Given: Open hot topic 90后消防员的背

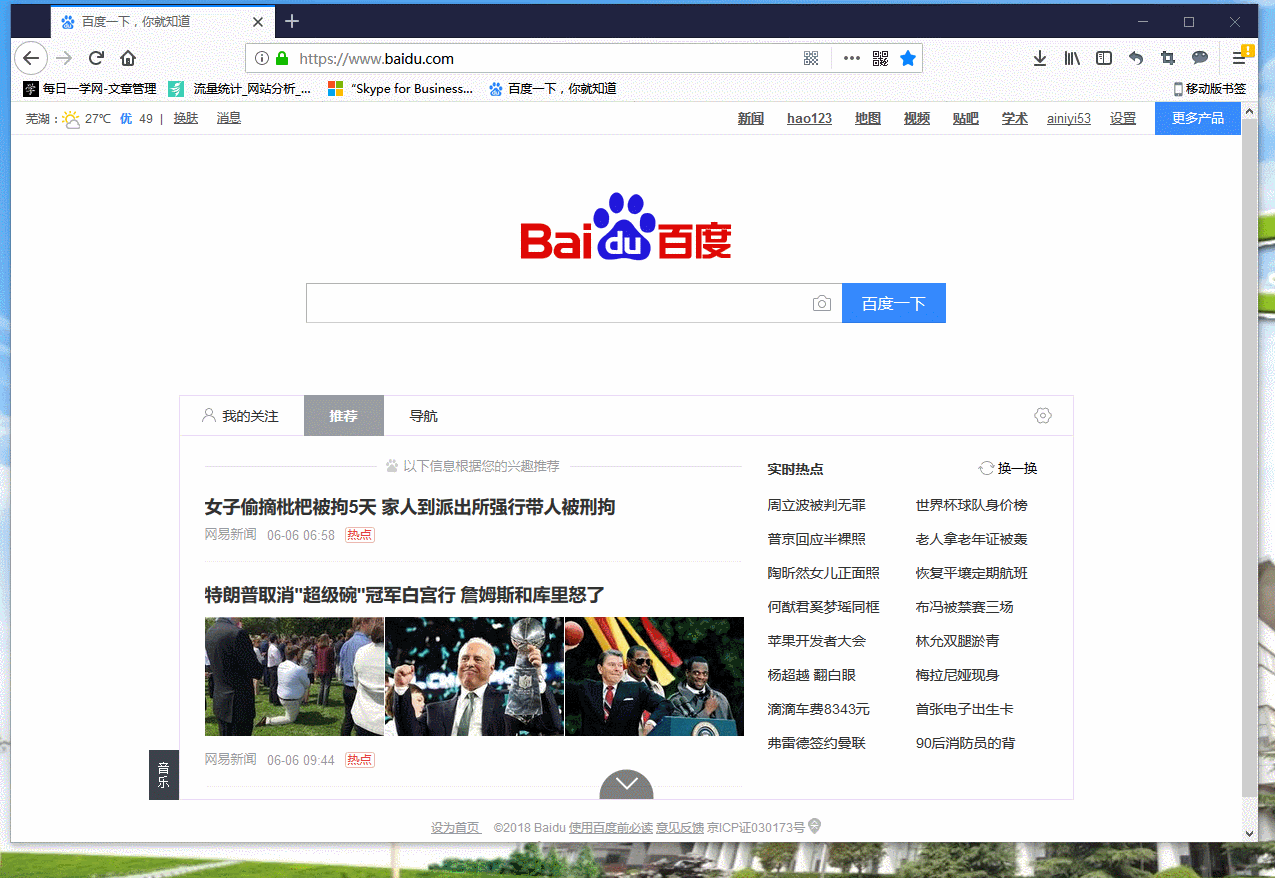Looking at the screenshot, I should click(x=966, y=743).
